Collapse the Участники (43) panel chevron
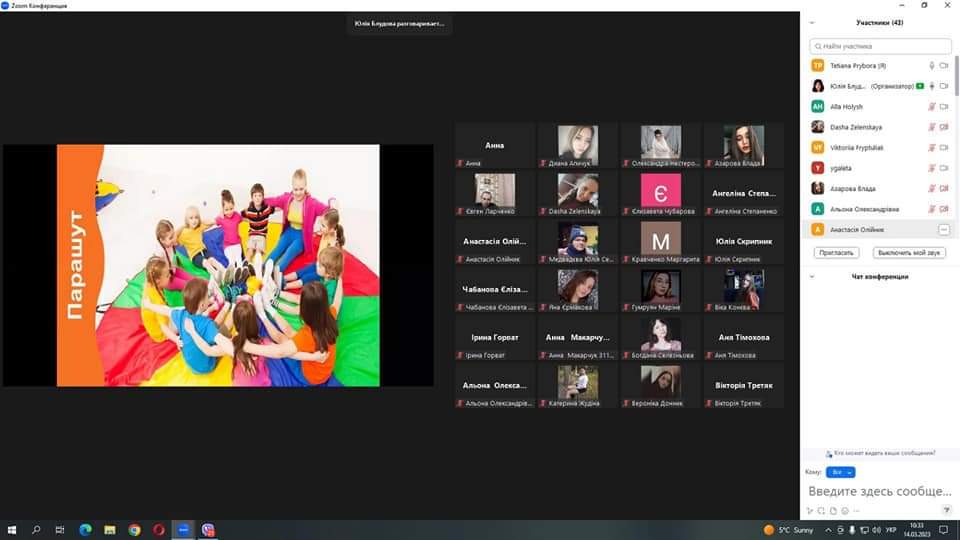Screen dimensions: 960x540 click(812, 22)
